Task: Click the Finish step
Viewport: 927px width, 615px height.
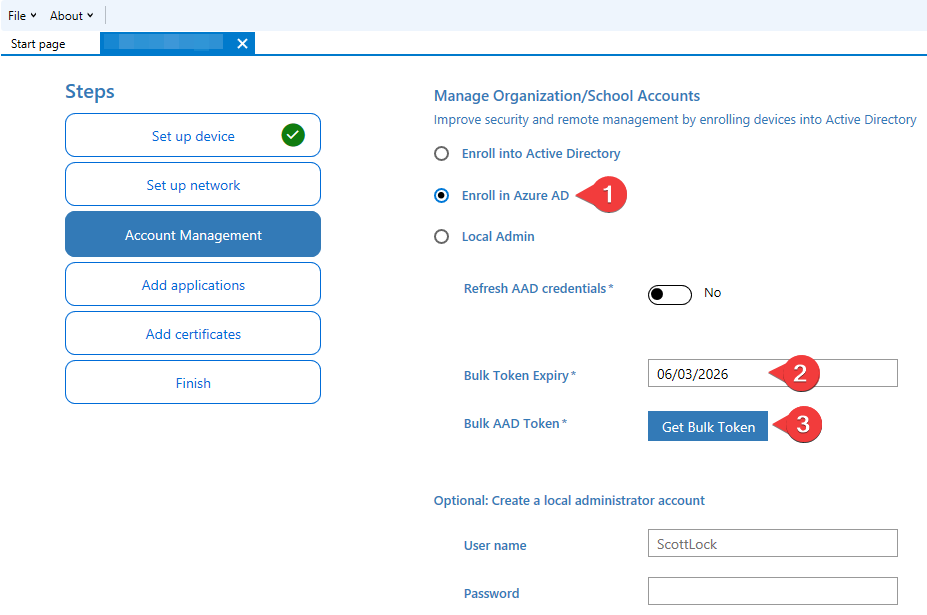Action: click(192, 382)
